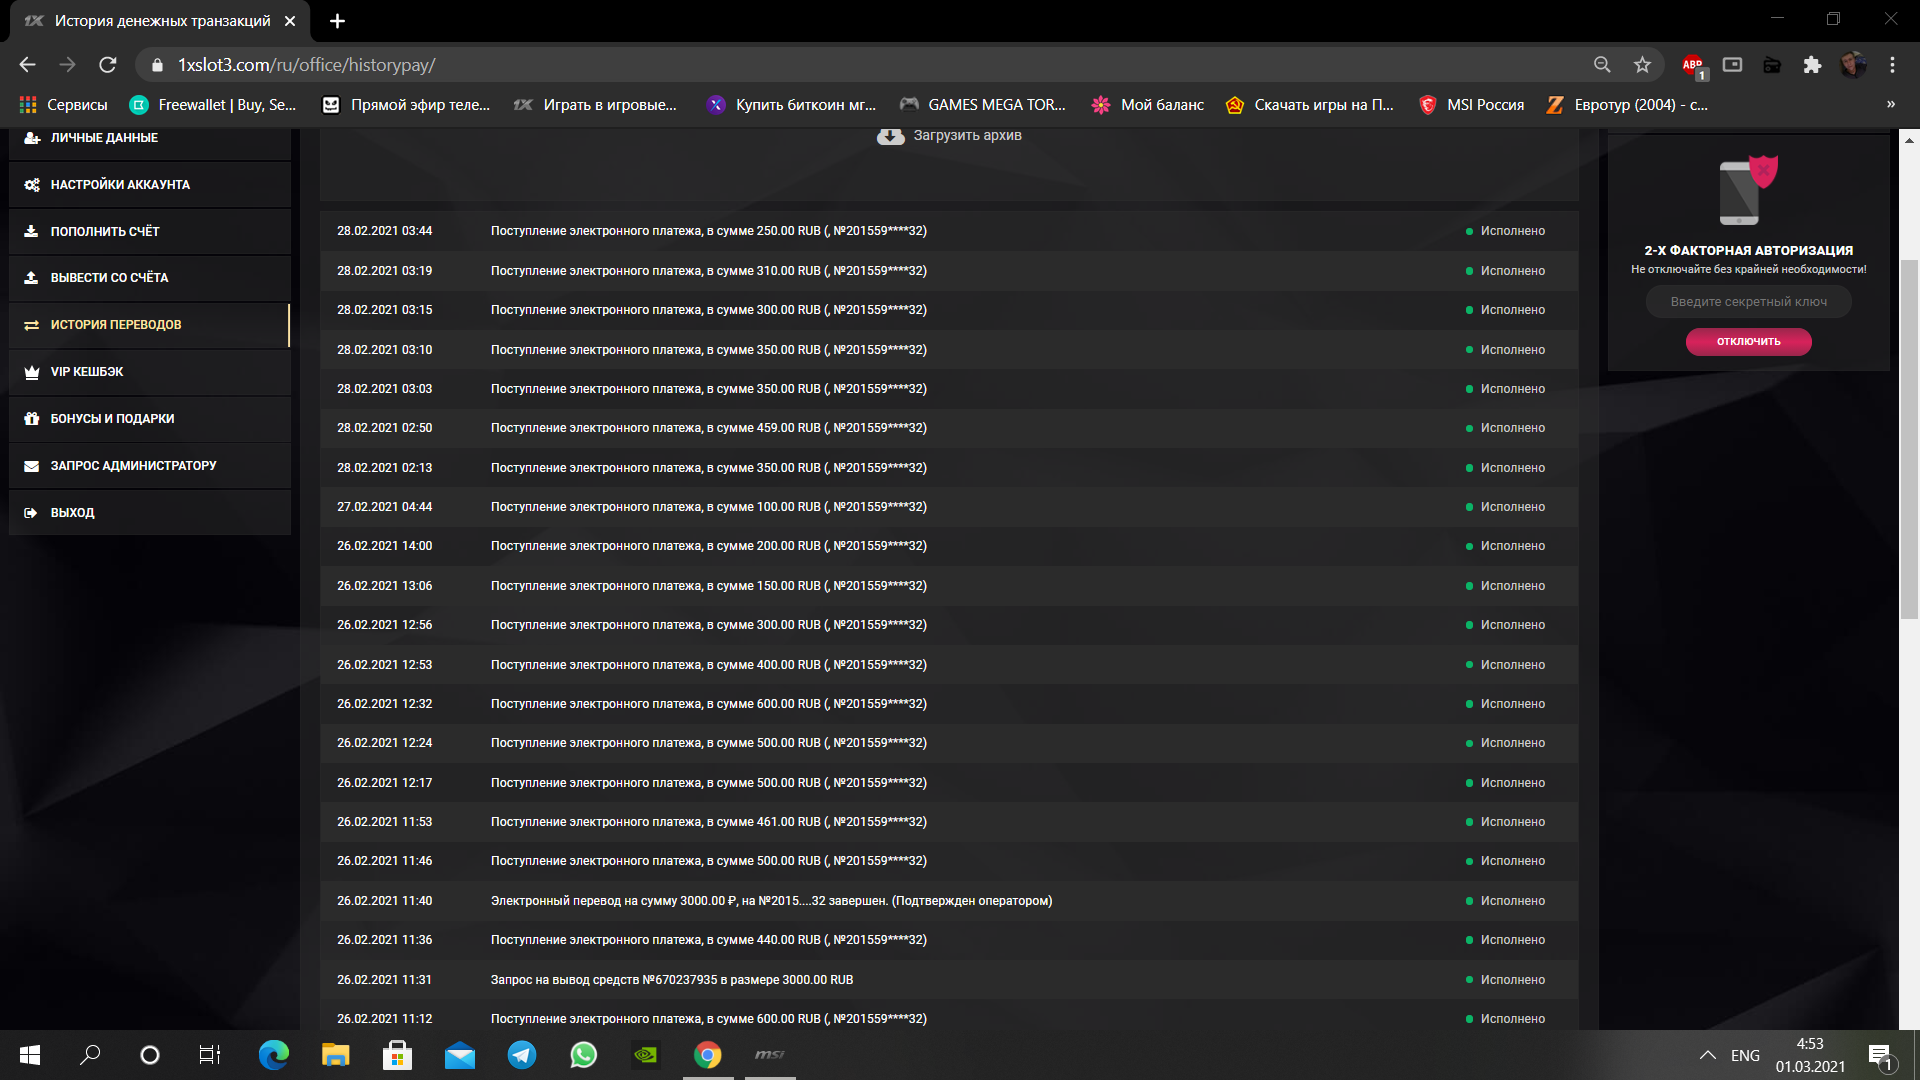Open Chrome three-dot menu
This screenshot has height=1080, width=1920.
pyautogui.click(x=1892, y=65)
